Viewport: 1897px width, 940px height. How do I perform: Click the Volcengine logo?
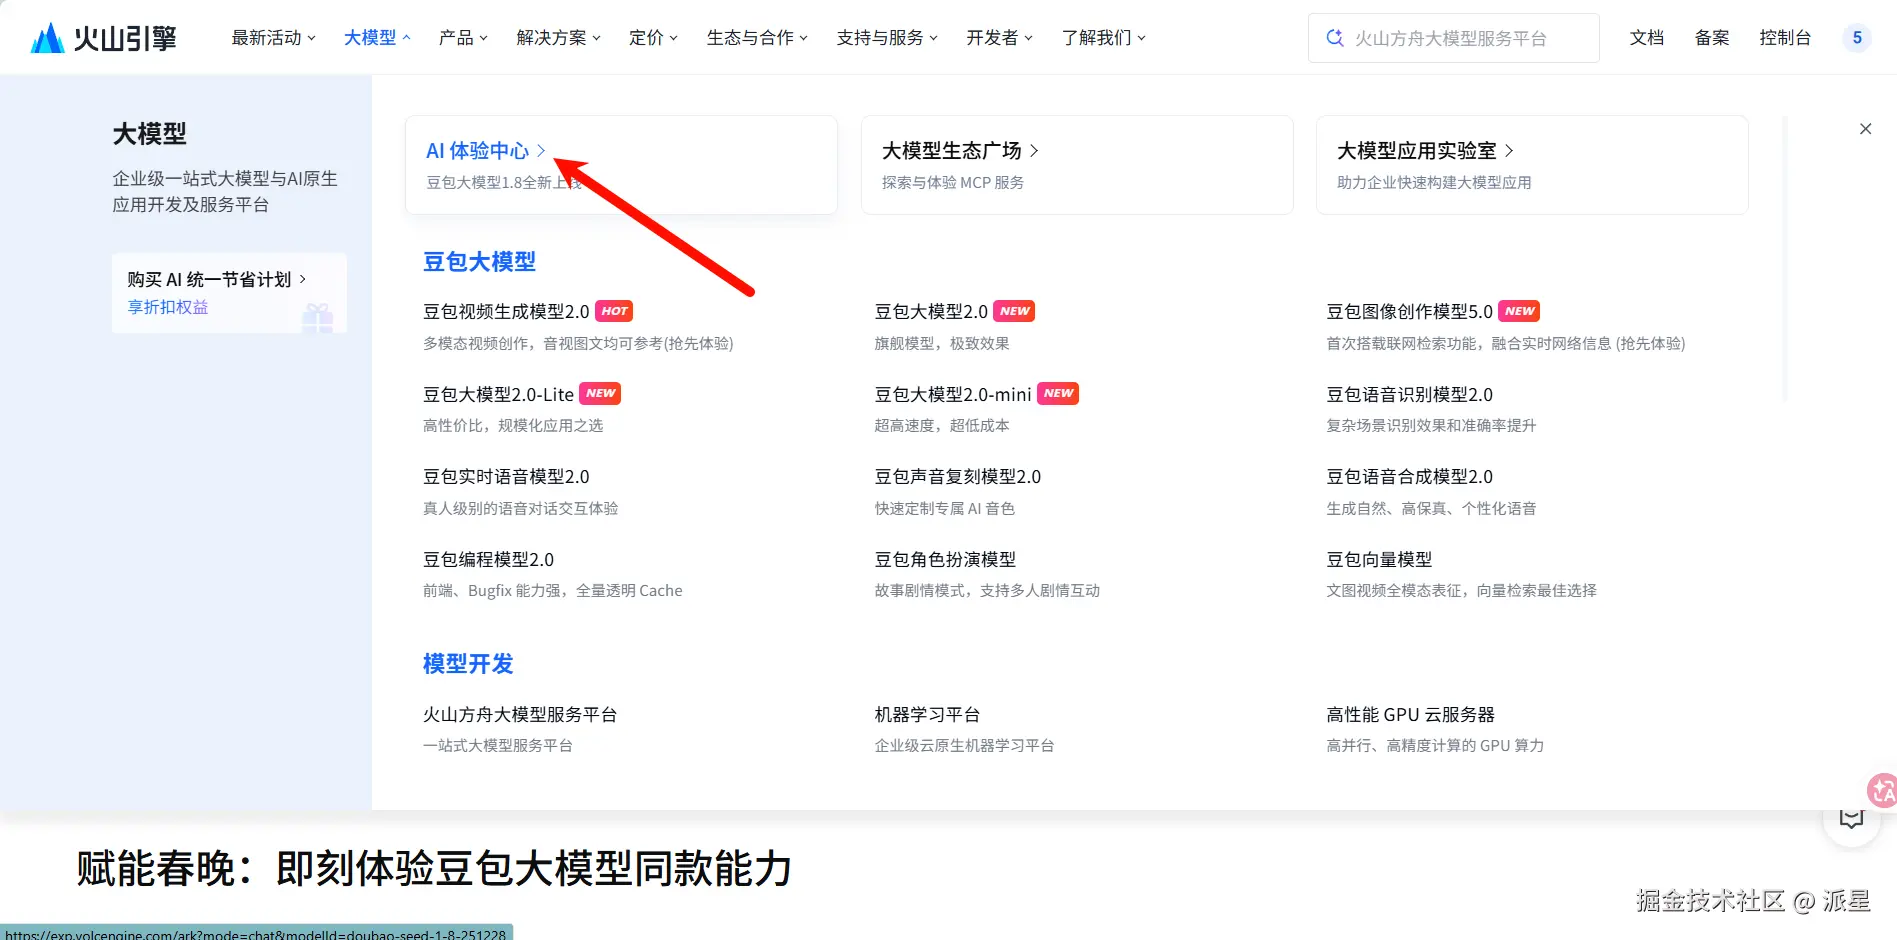point(104,38)
